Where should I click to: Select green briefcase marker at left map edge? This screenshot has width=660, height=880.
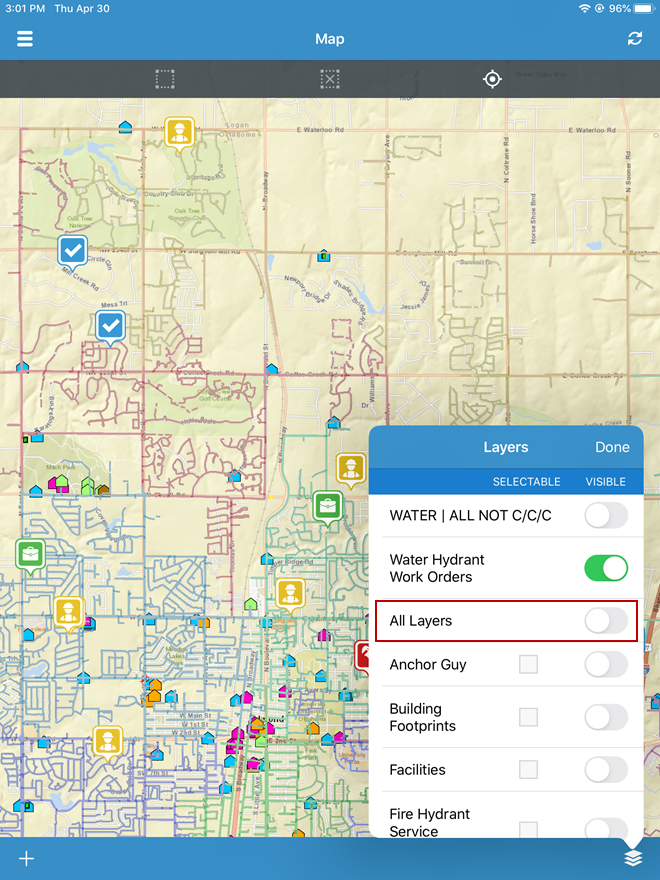(30, 552)
